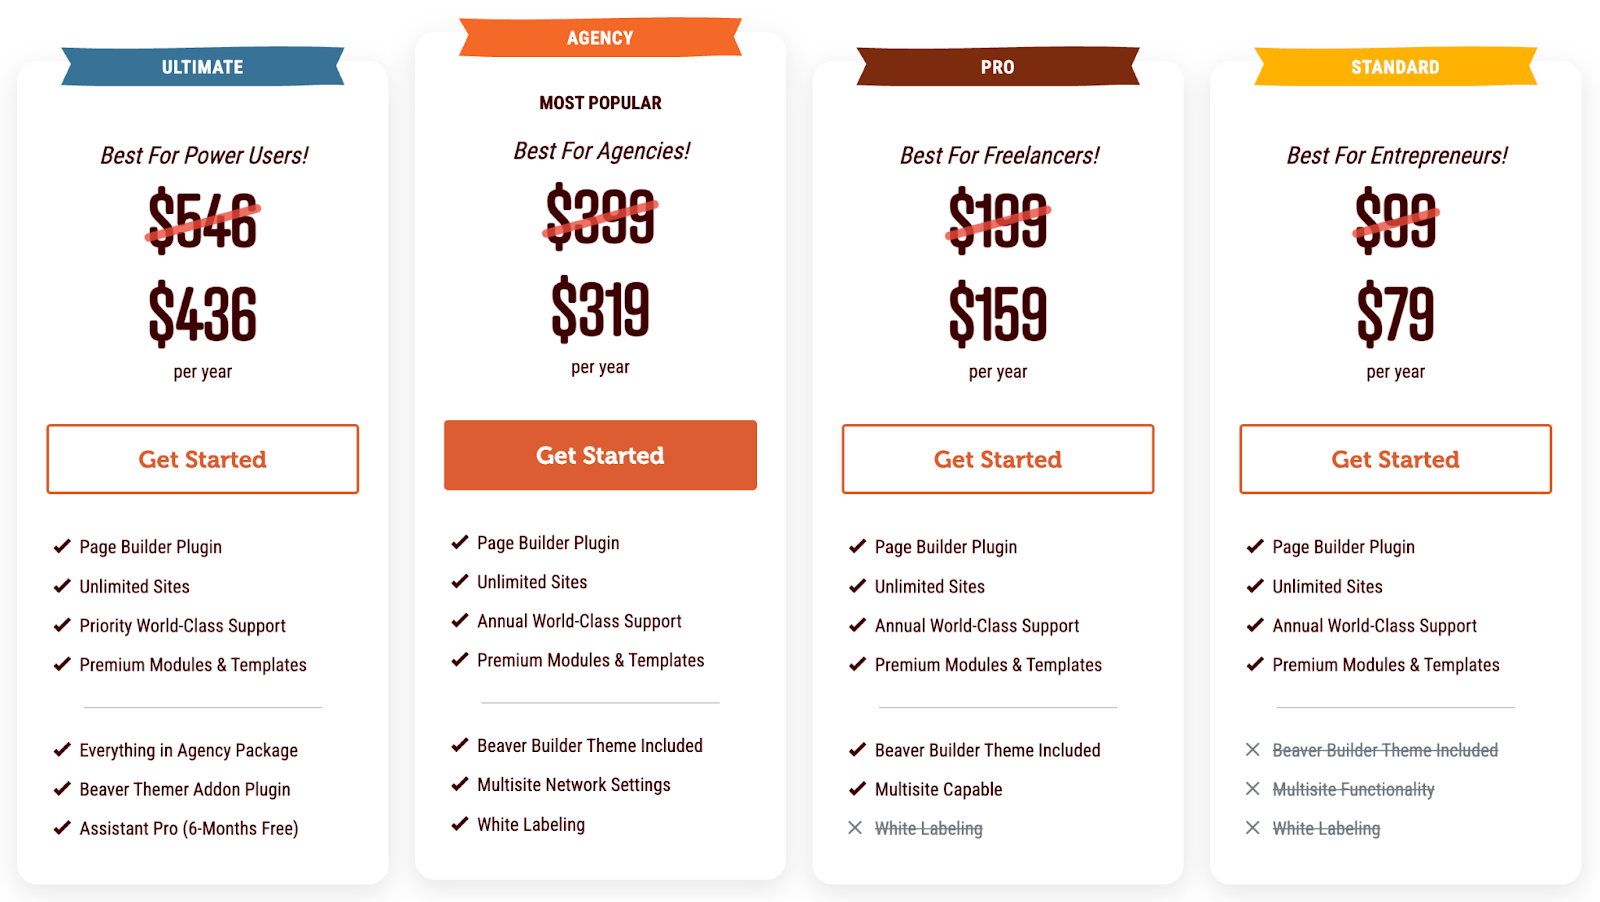Click Get Started under the Agency plan
Screen dimensions: 1600x902
599,455
